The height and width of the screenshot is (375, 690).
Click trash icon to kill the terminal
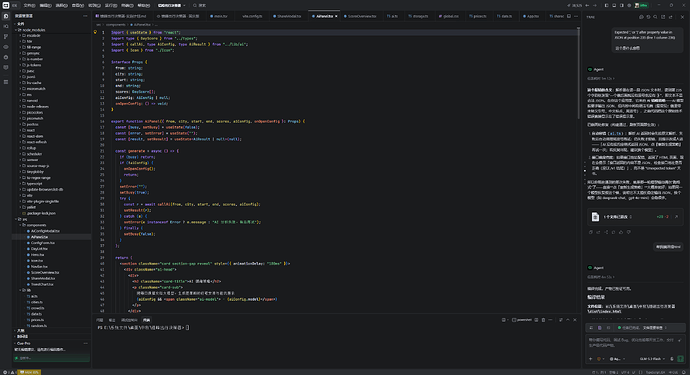(x=543, y=320)
